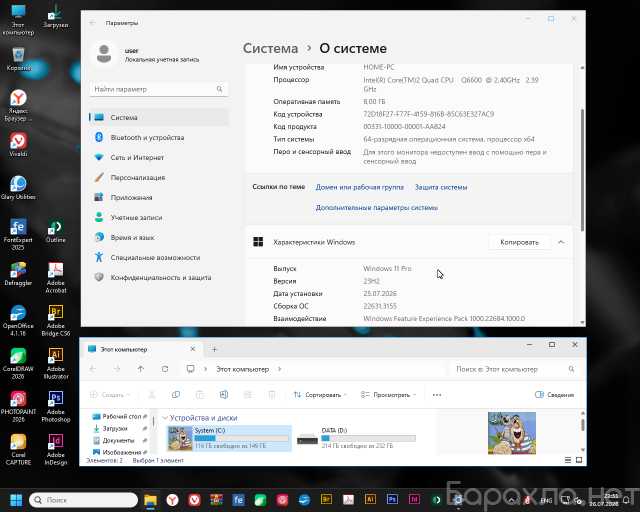
Task: Open 'Создать' dropdown in Explorer
Action: coord(110,395)
